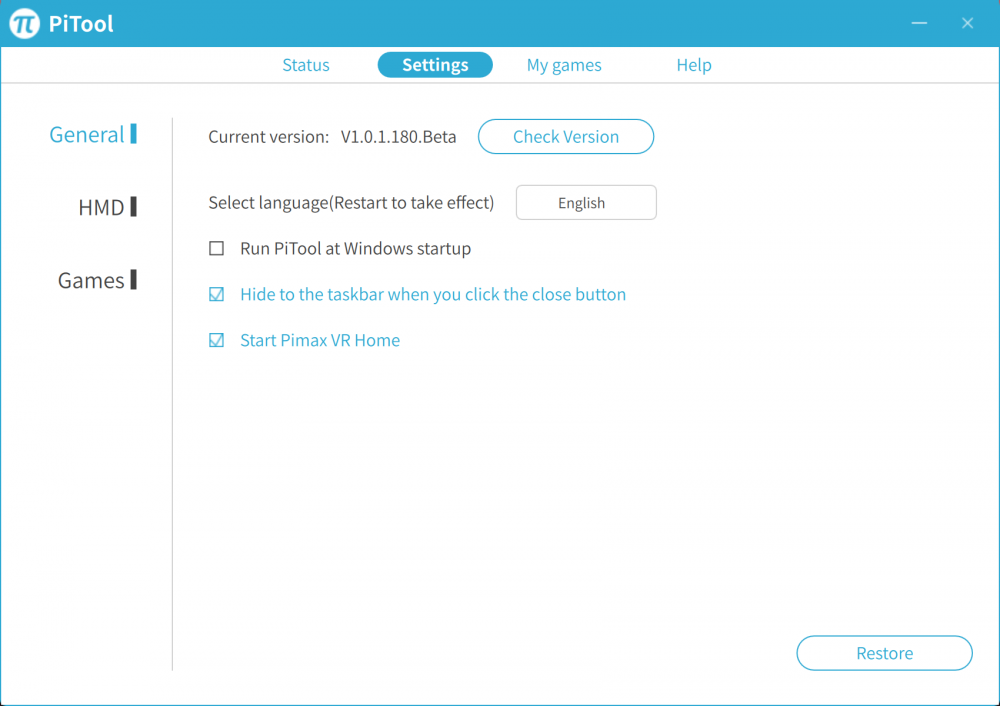Switch to the Status tab

[305, 64]
